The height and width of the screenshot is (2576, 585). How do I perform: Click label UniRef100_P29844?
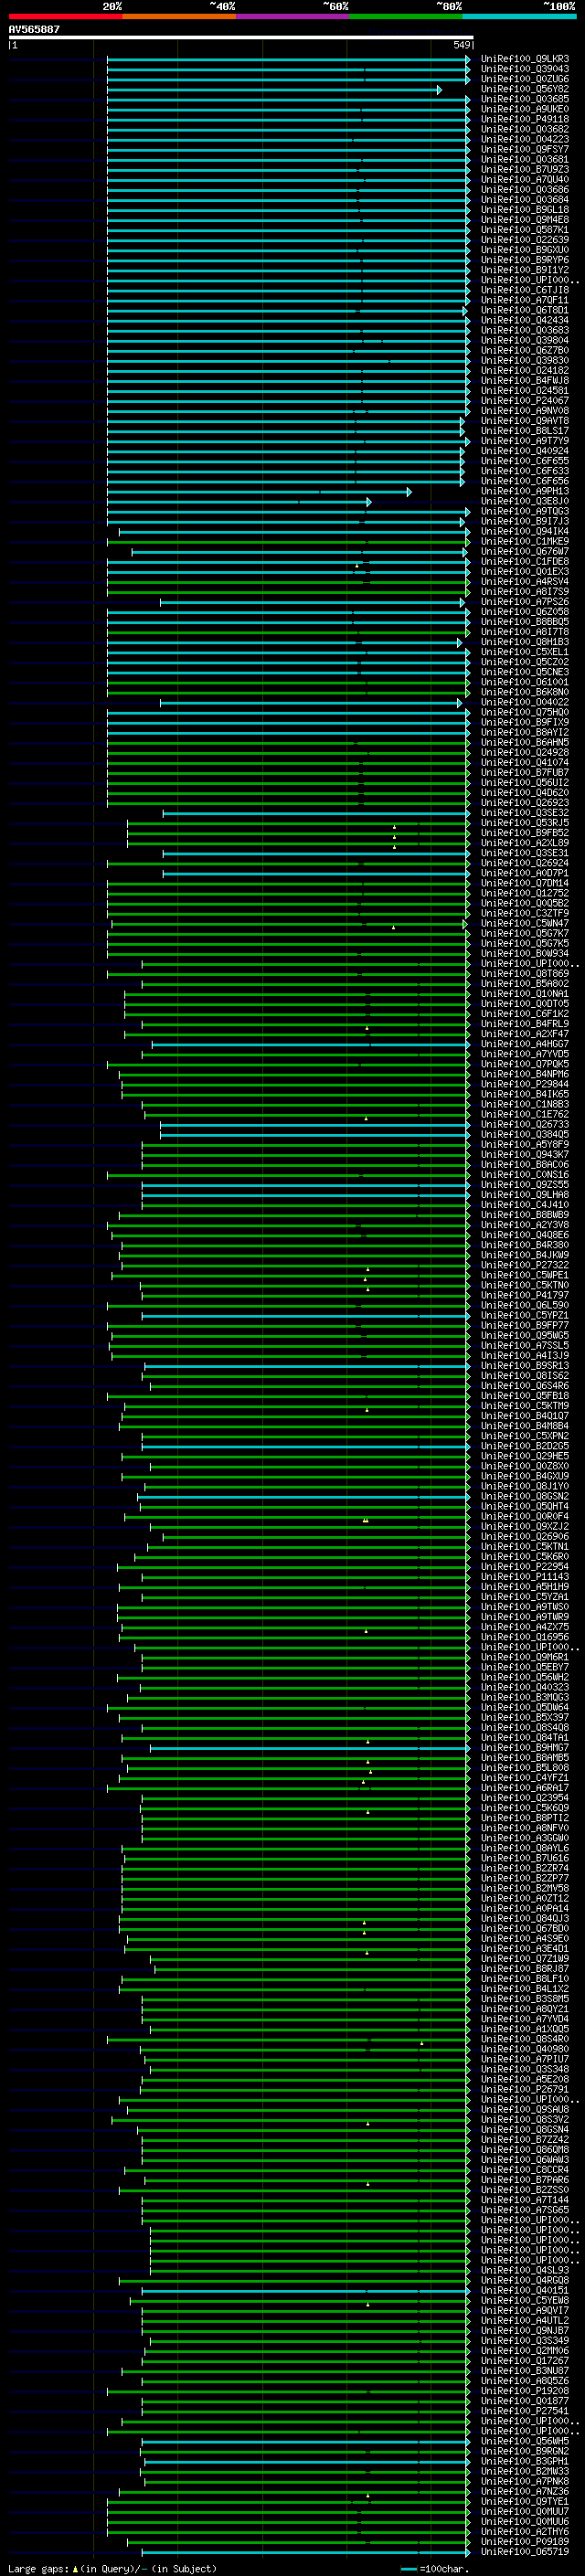[525, 1085]
